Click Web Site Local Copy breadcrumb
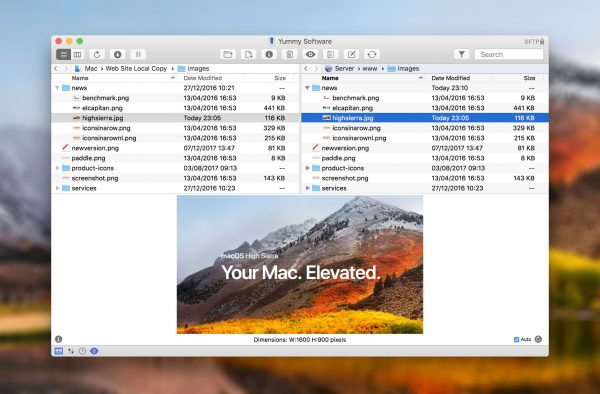600x394 pixels. pyautogui.click(x=136, y=68)
